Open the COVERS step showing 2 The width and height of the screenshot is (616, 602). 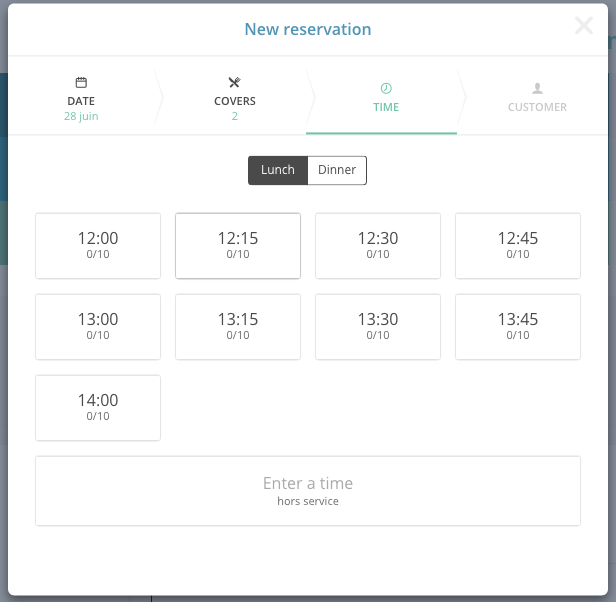tap(235, 98)
